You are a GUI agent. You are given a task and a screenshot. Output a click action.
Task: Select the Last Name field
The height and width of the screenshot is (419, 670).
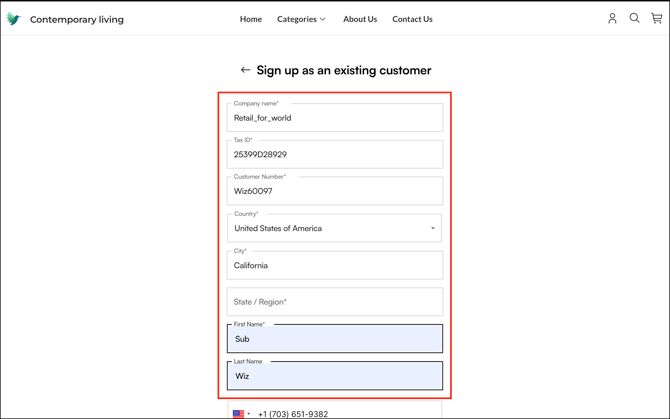coord(335,376)
